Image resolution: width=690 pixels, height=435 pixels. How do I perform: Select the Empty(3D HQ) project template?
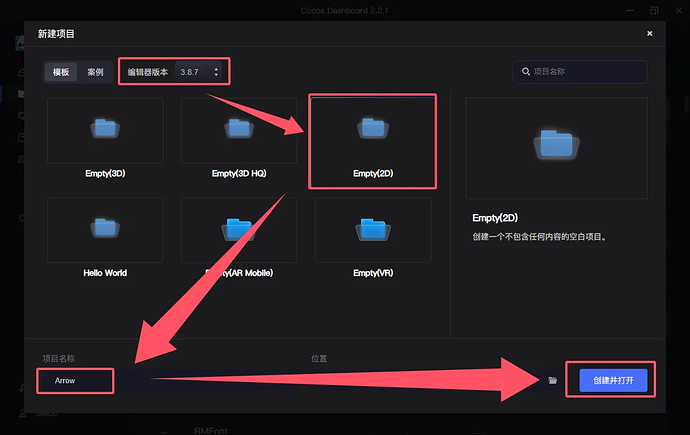point(239,131)
